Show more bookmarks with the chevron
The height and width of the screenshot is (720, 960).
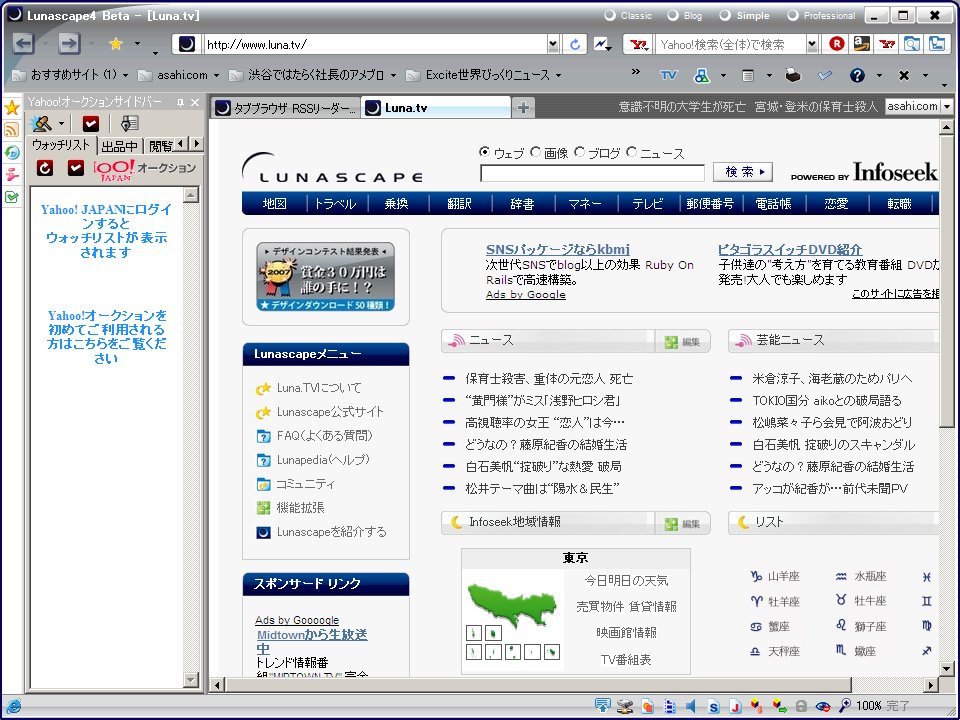pos(636,72)
